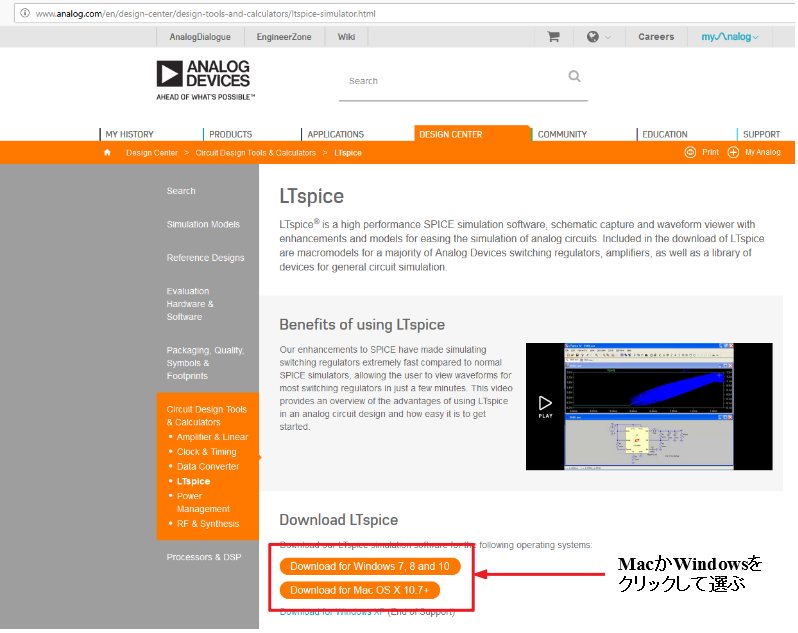Click the globe language icon
This screenshot has width=798, height=633.
tap(593, 37)
